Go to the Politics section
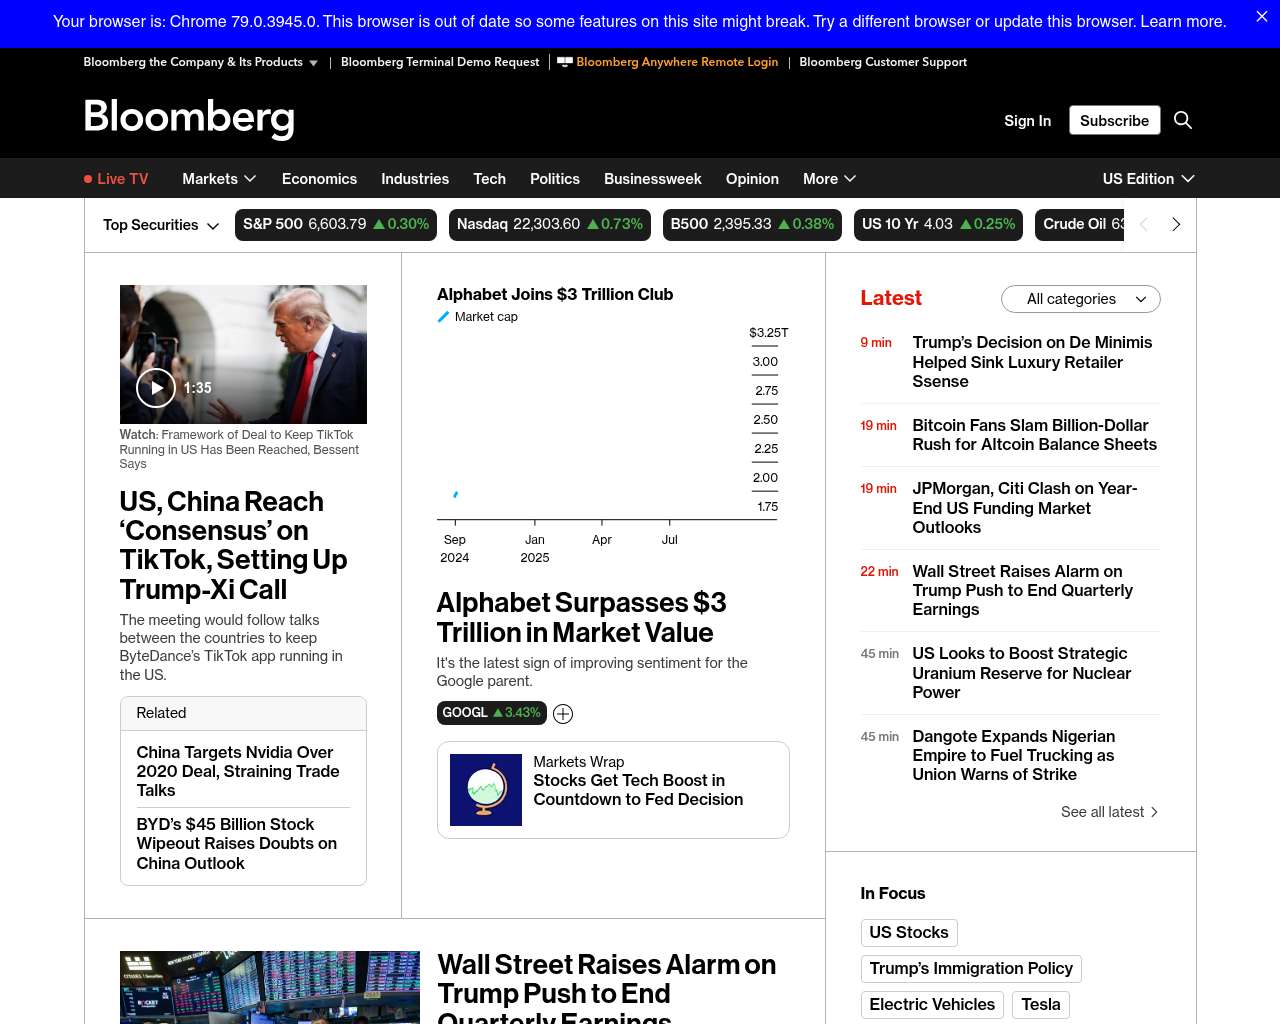The width and height of the screenshot is (1280, 1024). click(x=555, y=179)
